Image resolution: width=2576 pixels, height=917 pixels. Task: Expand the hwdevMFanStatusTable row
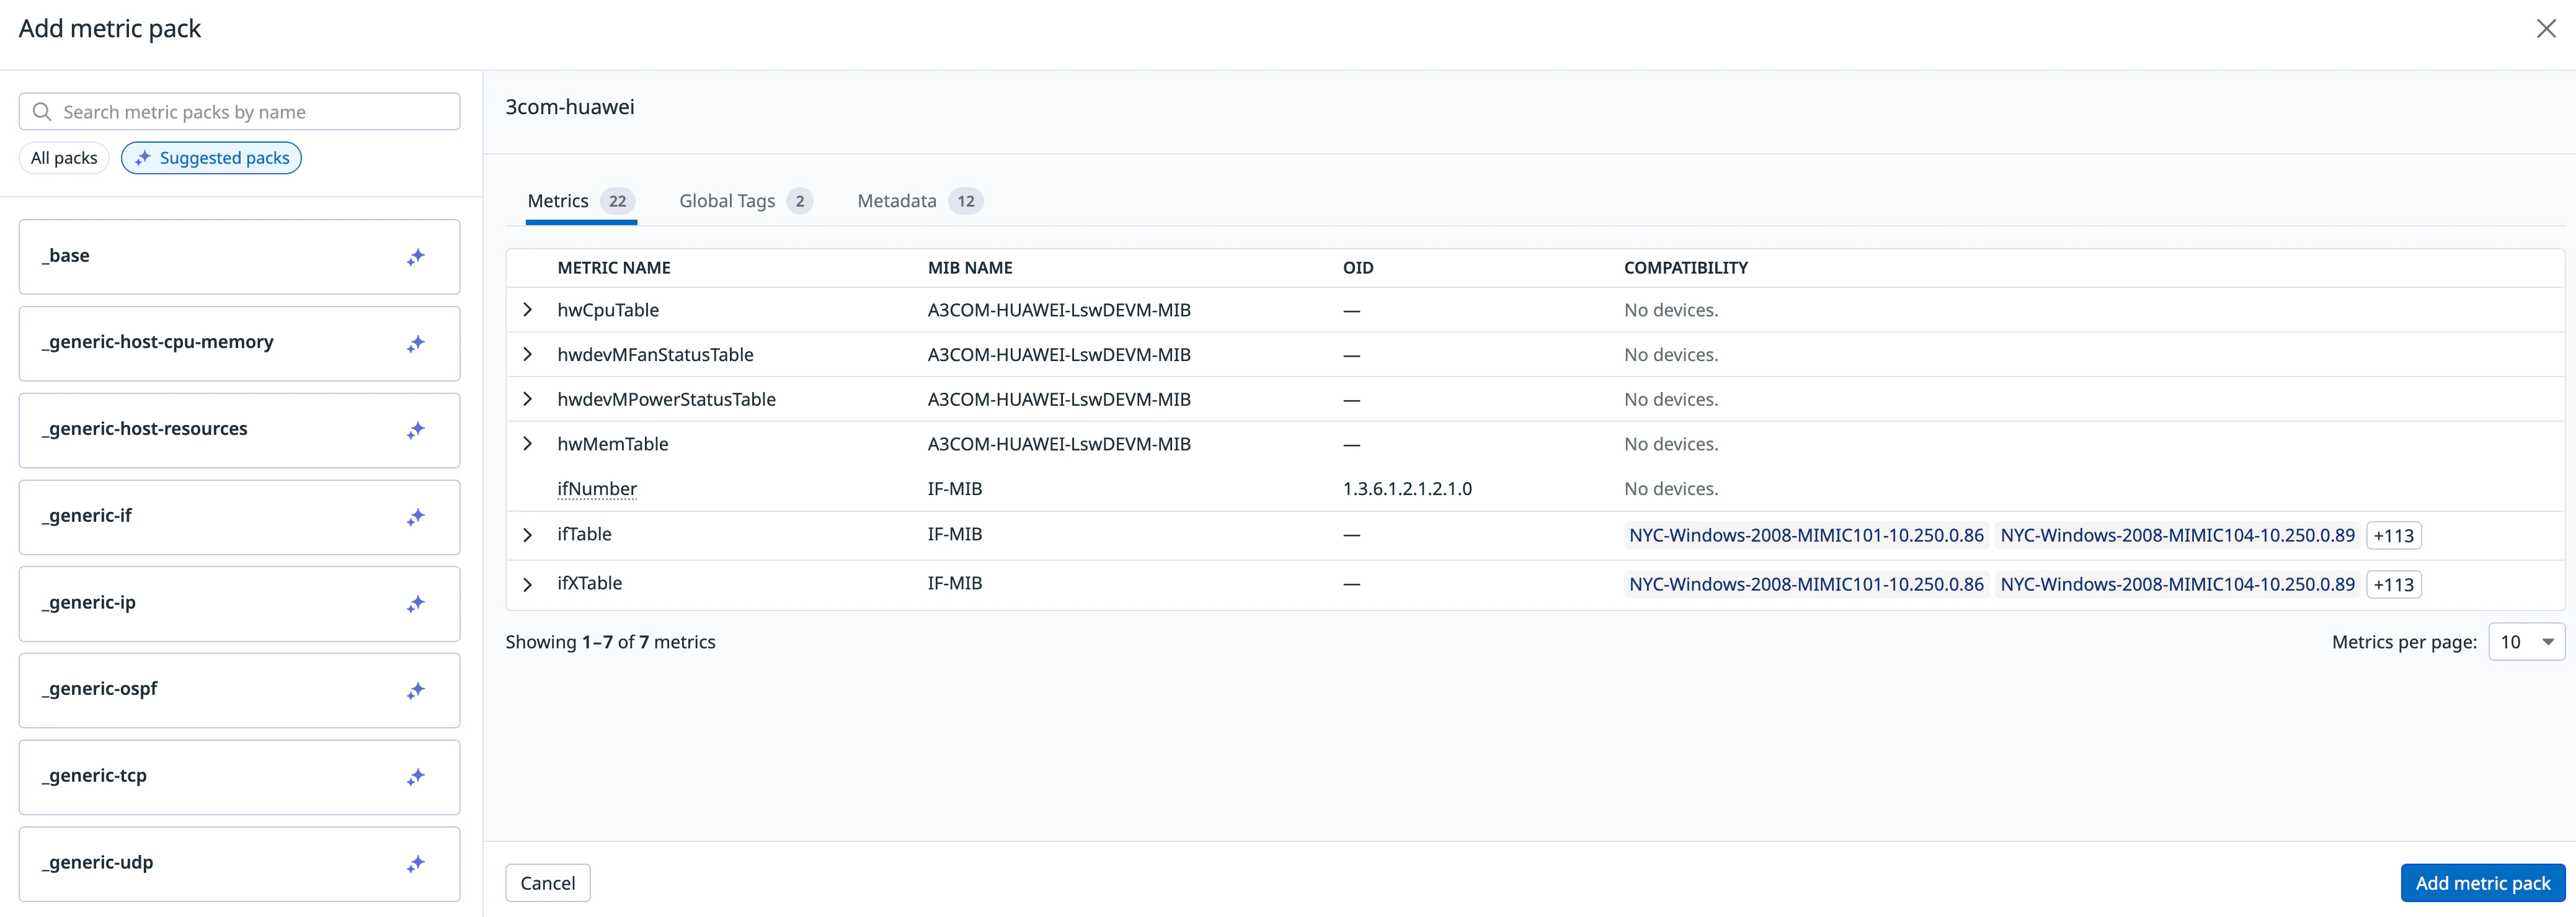pyautogui.click(x=528, y=354)
